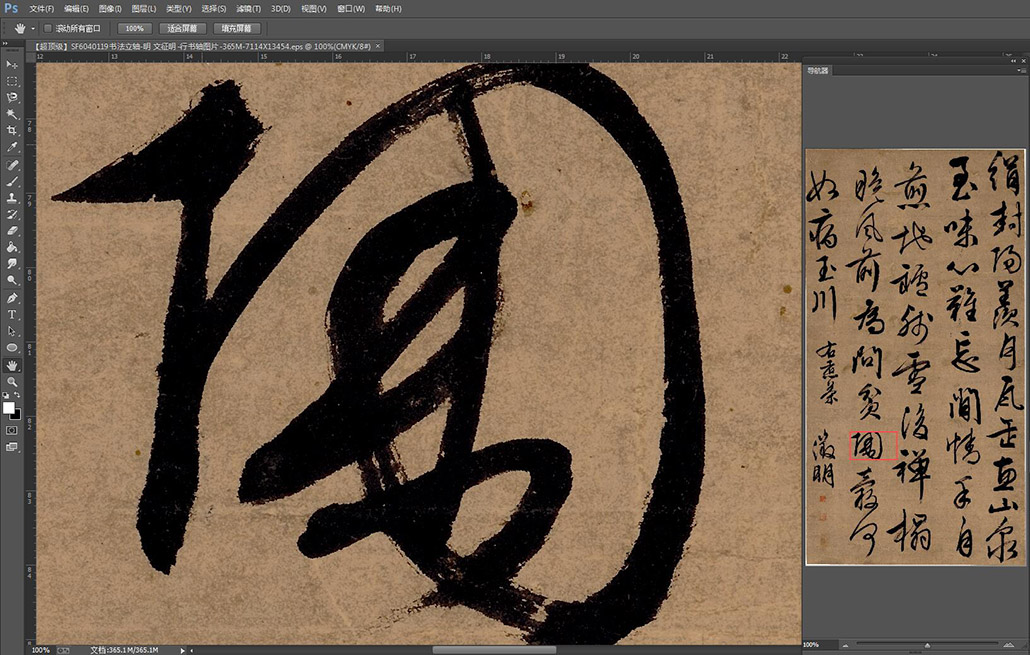Image resolution: width=1030 pixels, height=655 pixels.
Task: Open the 窗口(W) menu
Action: pyautogui.click(x=351, y=9)
